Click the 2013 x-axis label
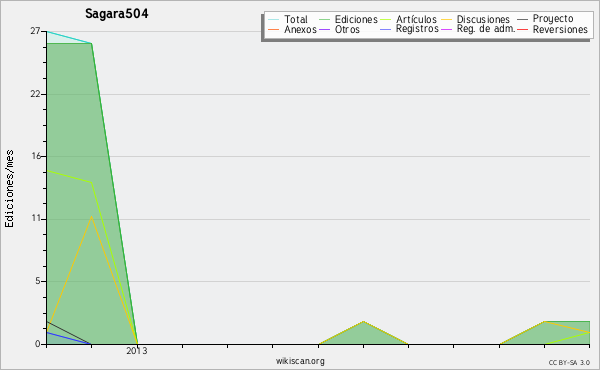The image size is (600, 370). [137, 350]
